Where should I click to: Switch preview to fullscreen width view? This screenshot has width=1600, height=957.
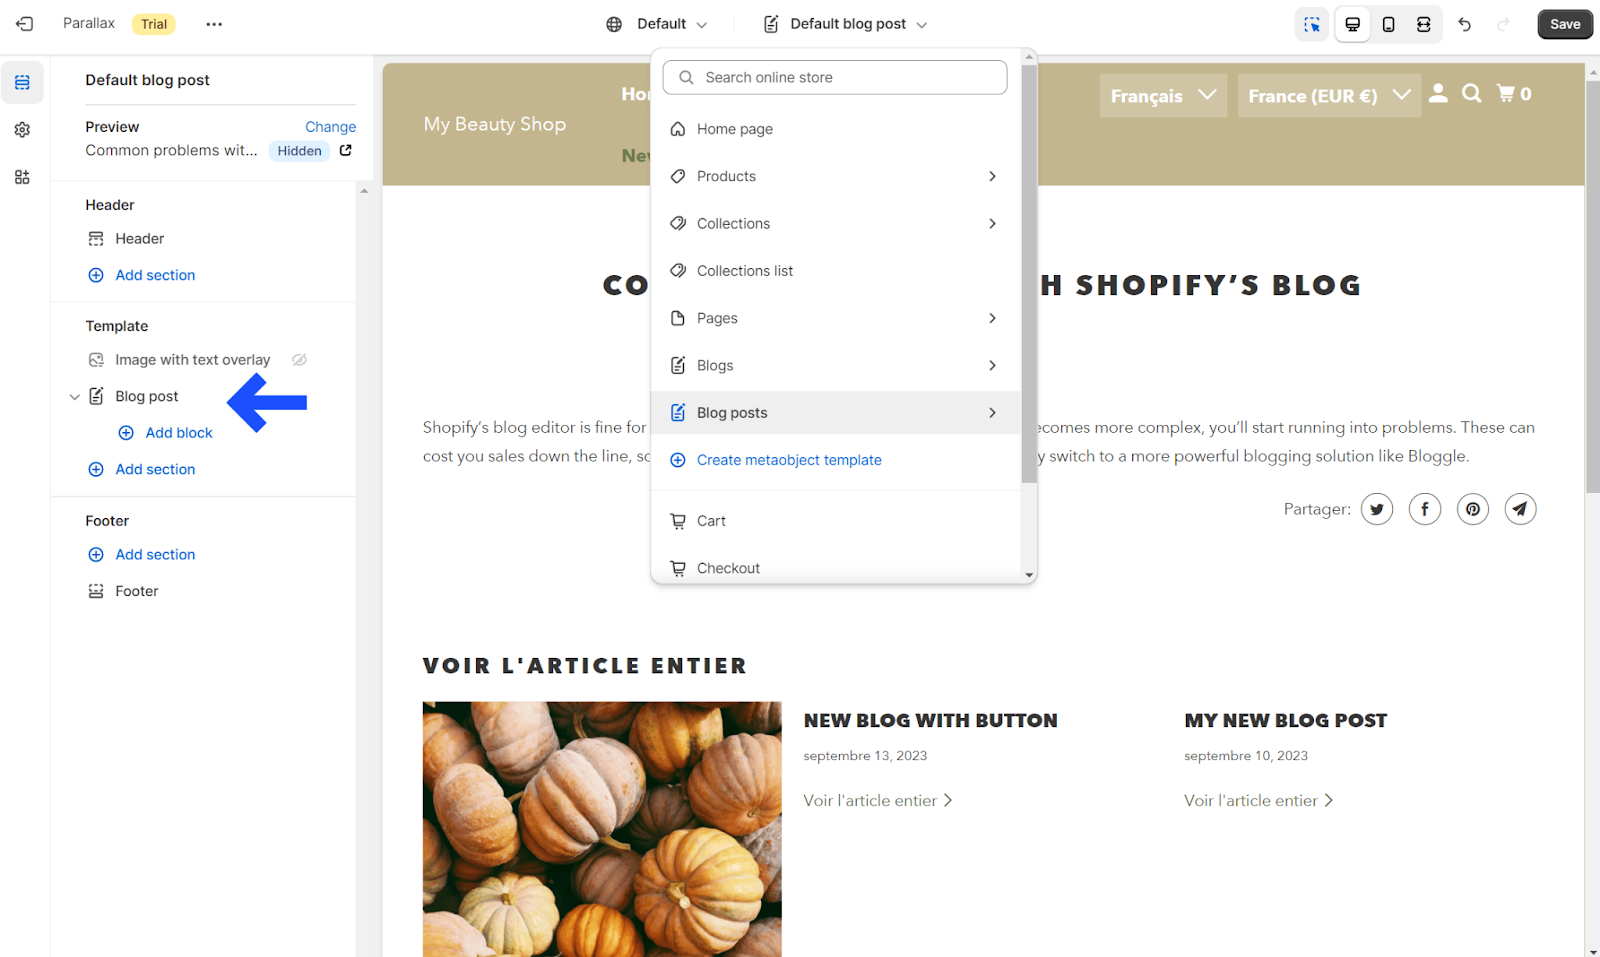pyautogui.click(x=1423, y=24)
